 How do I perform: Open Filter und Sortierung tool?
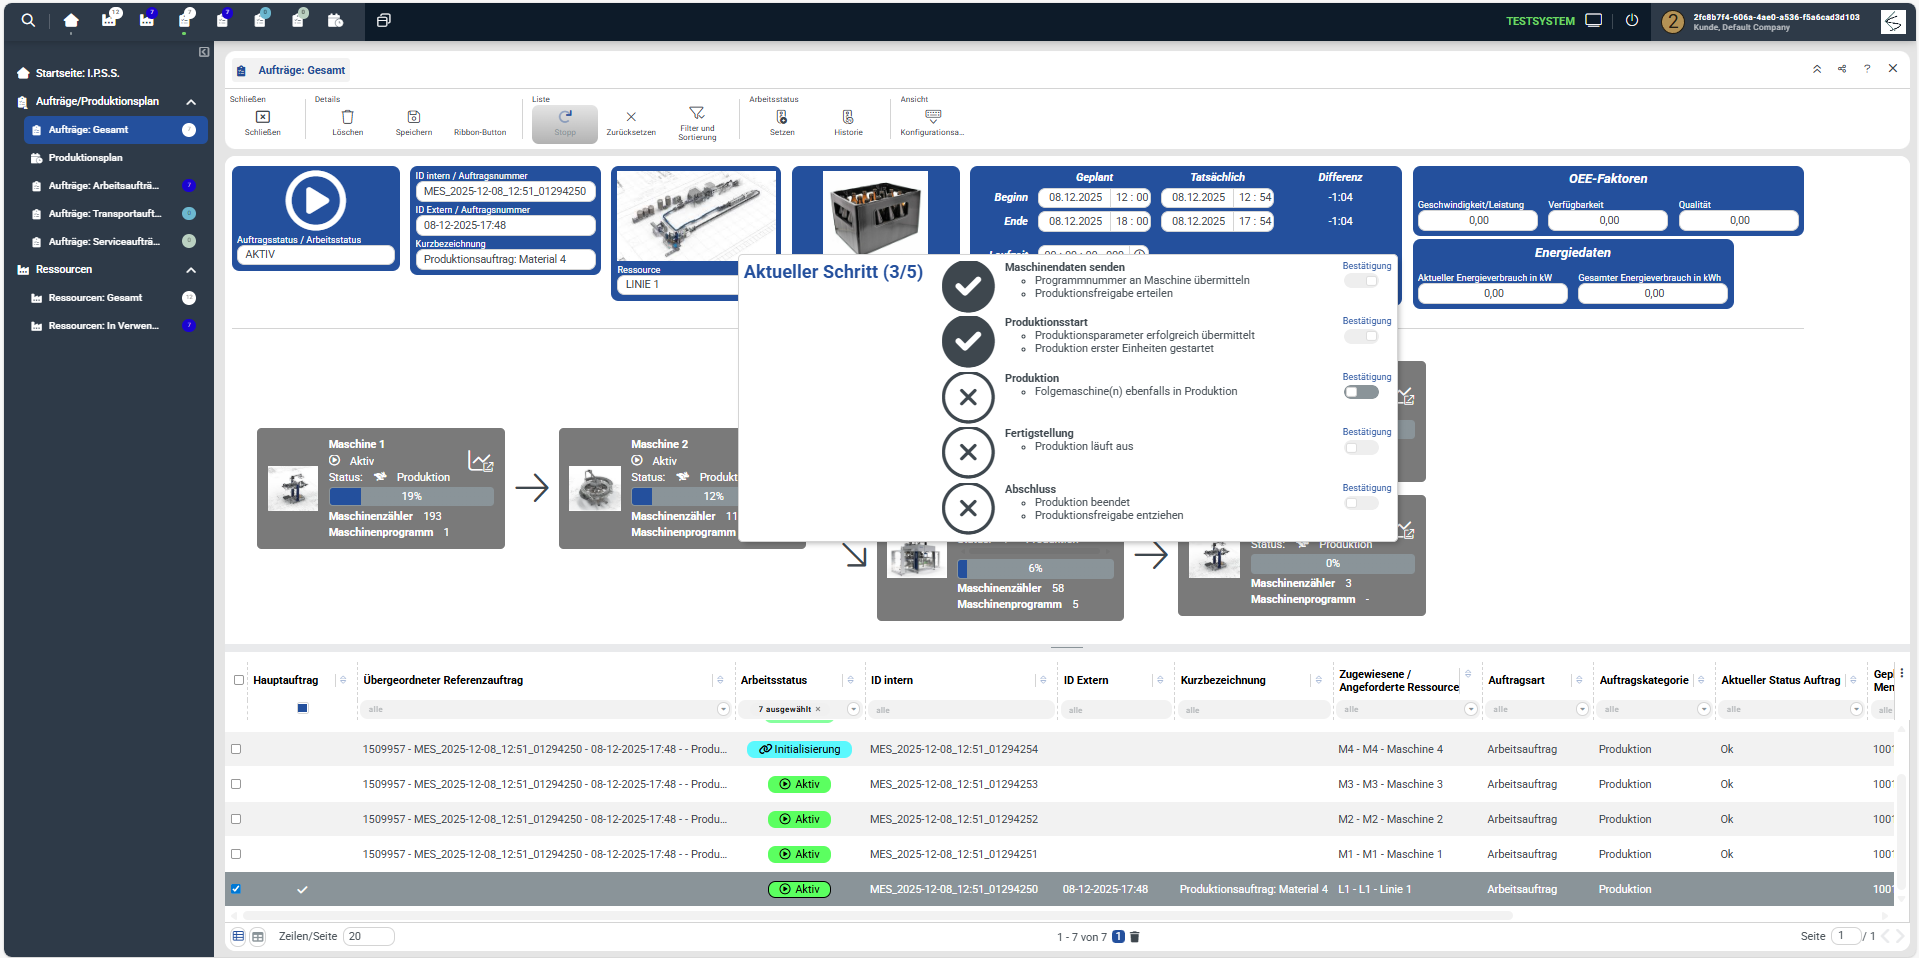pyautogui.click(x=697, y=114)
